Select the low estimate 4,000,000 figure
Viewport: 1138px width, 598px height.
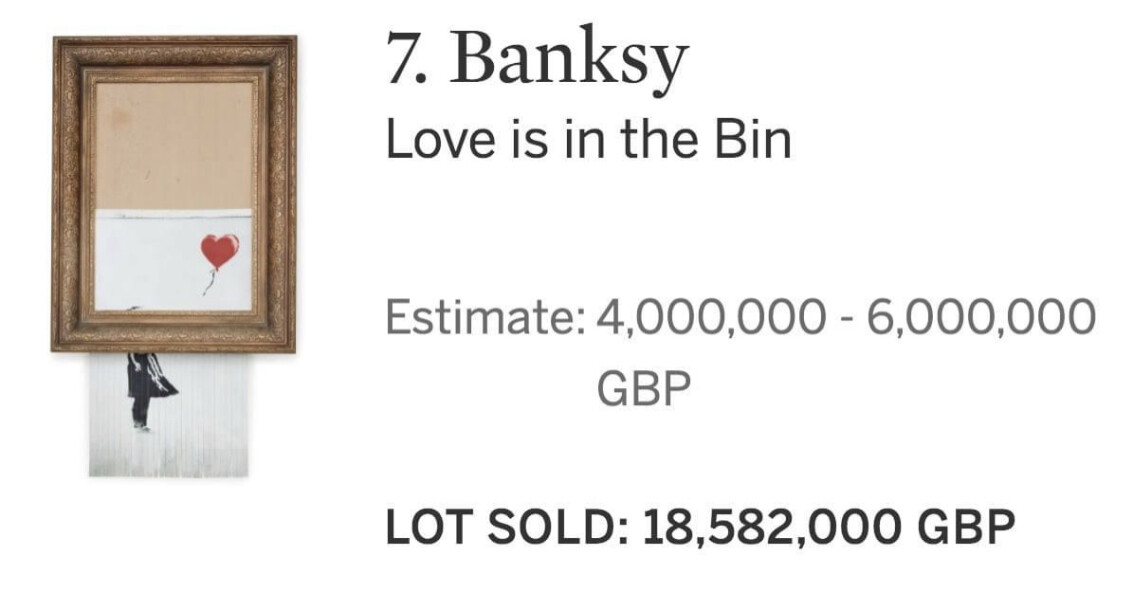click(711, 319)
